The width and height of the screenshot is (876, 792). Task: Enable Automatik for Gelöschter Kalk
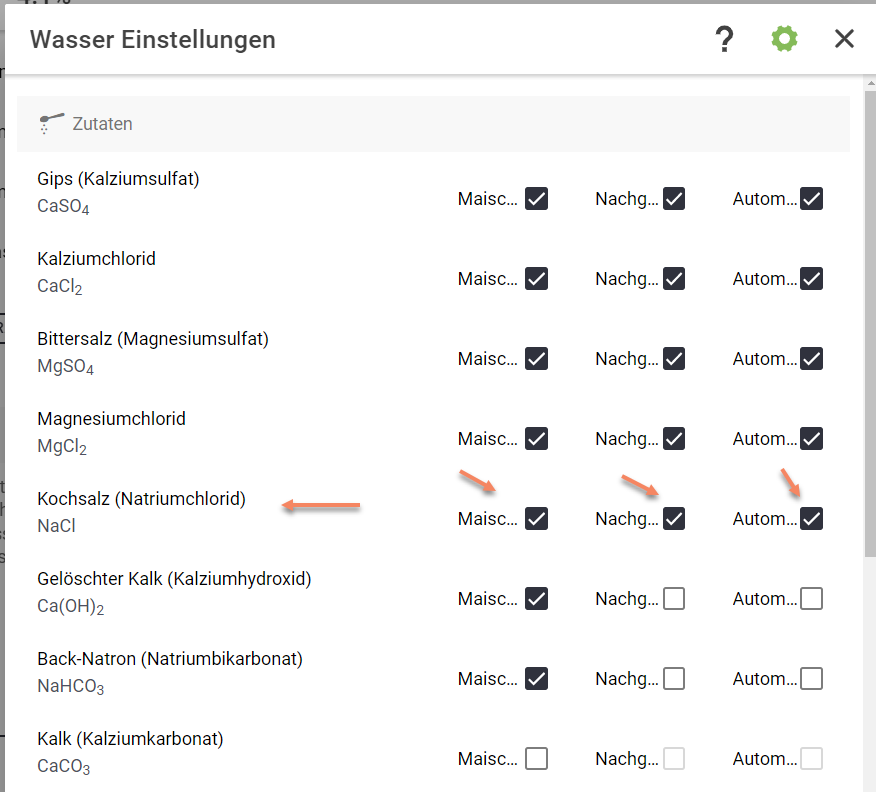(811, 599)
